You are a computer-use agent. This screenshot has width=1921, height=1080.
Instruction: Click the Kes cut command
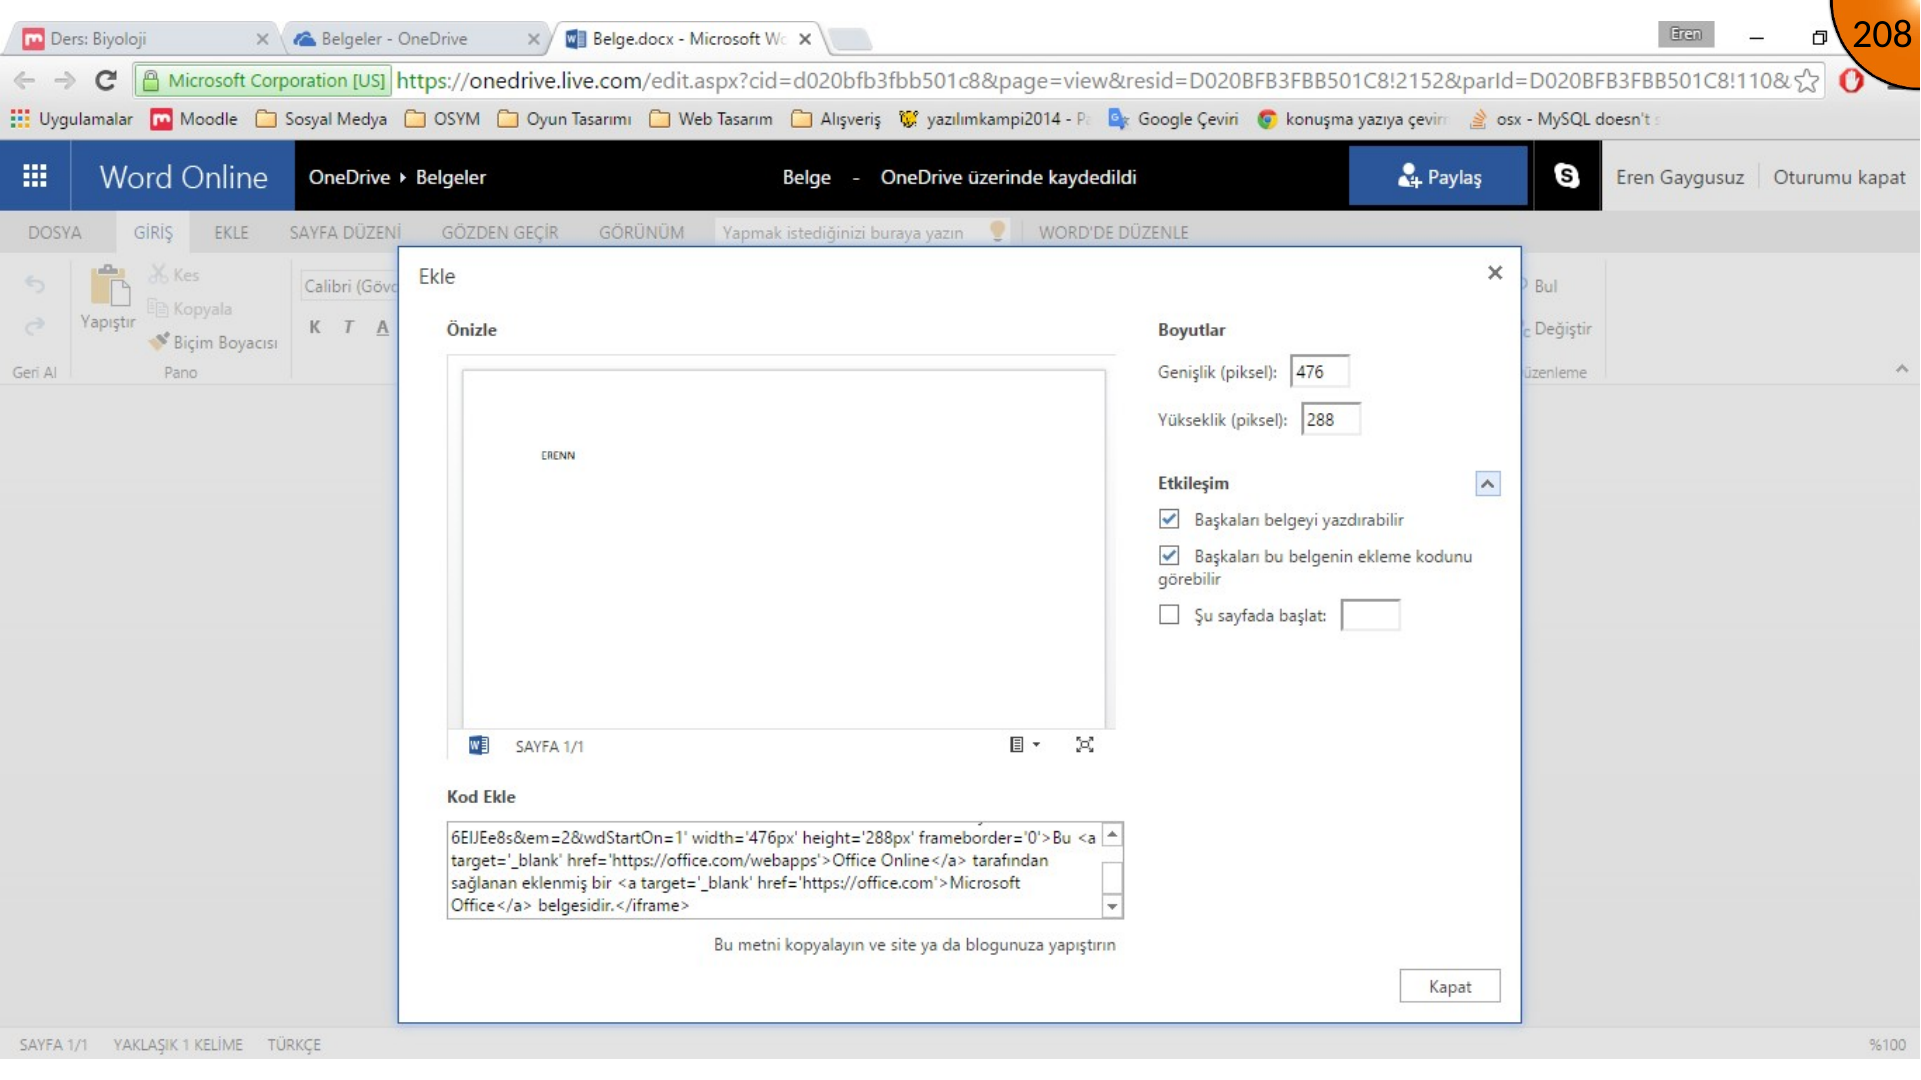174,275
